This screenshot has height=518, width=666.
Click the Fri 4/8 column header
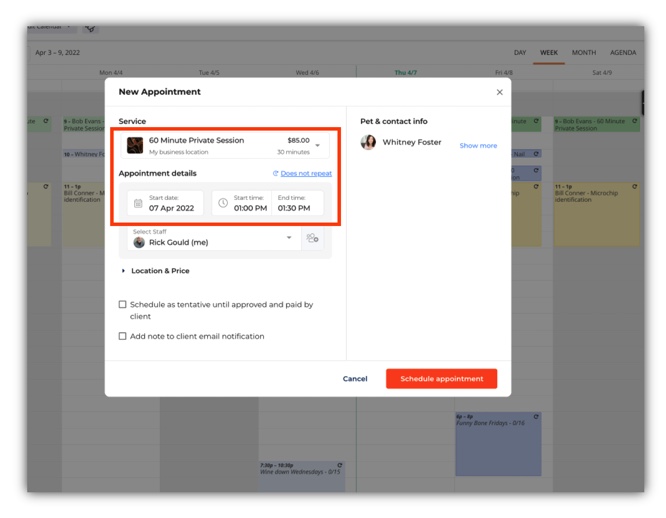click(x=504, y=73)
